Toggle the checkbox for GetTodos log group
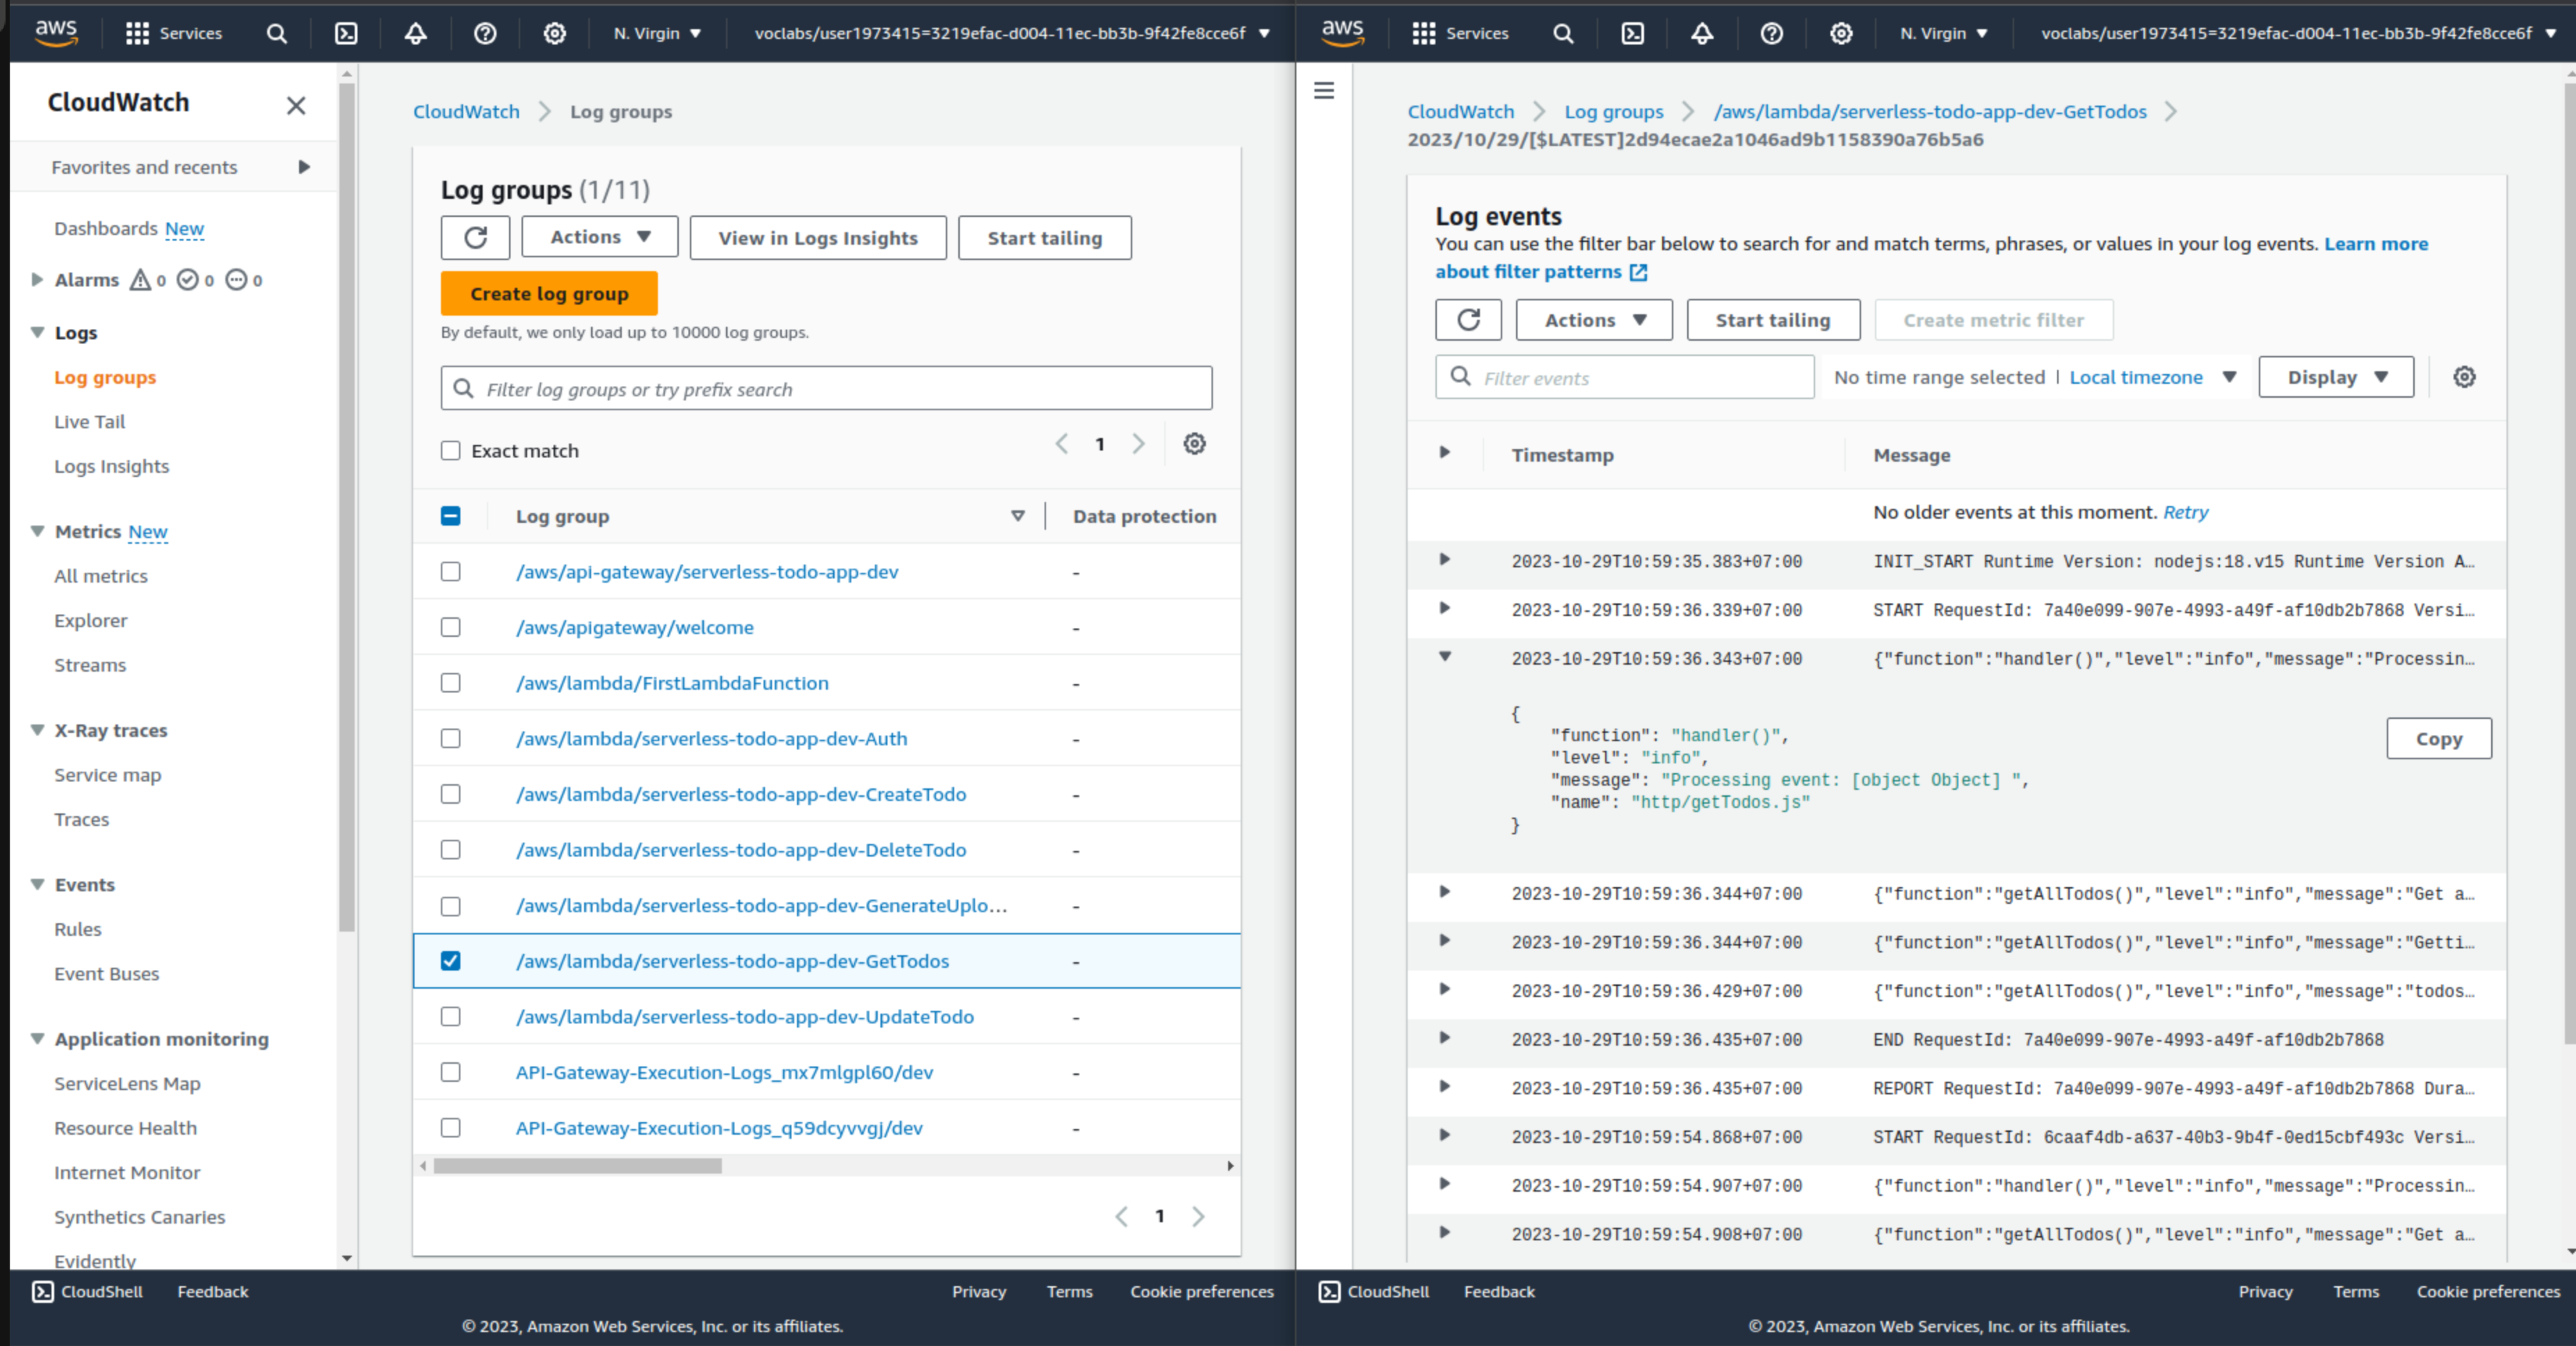This screenshot has width=2576, height=1346. click(451, 959)
